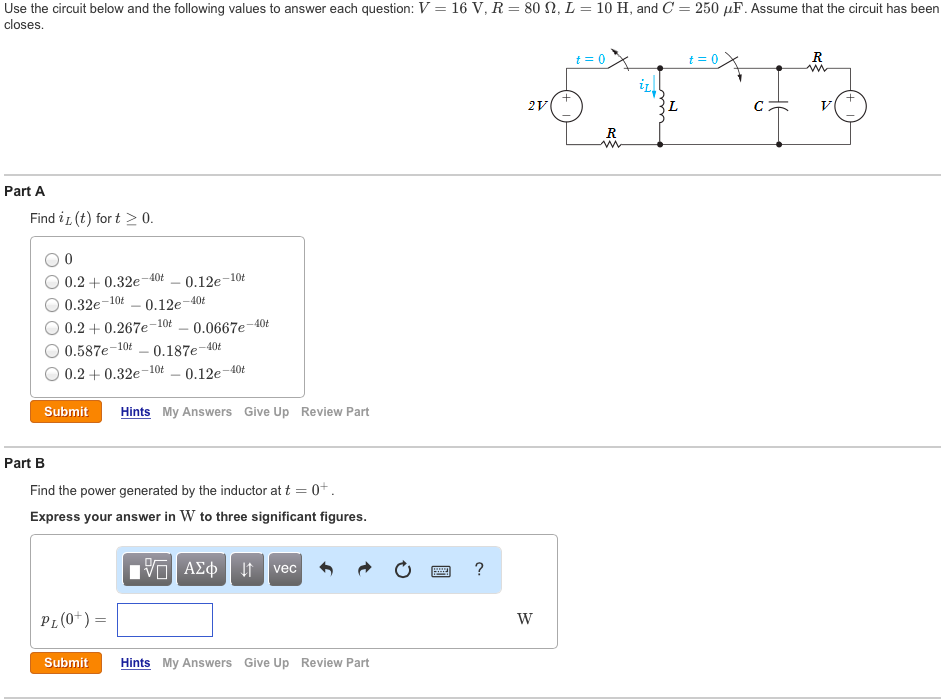Select option 0.2 + 0.267e^-10t − 0.0667e^-40t

[x=52, y=328]
